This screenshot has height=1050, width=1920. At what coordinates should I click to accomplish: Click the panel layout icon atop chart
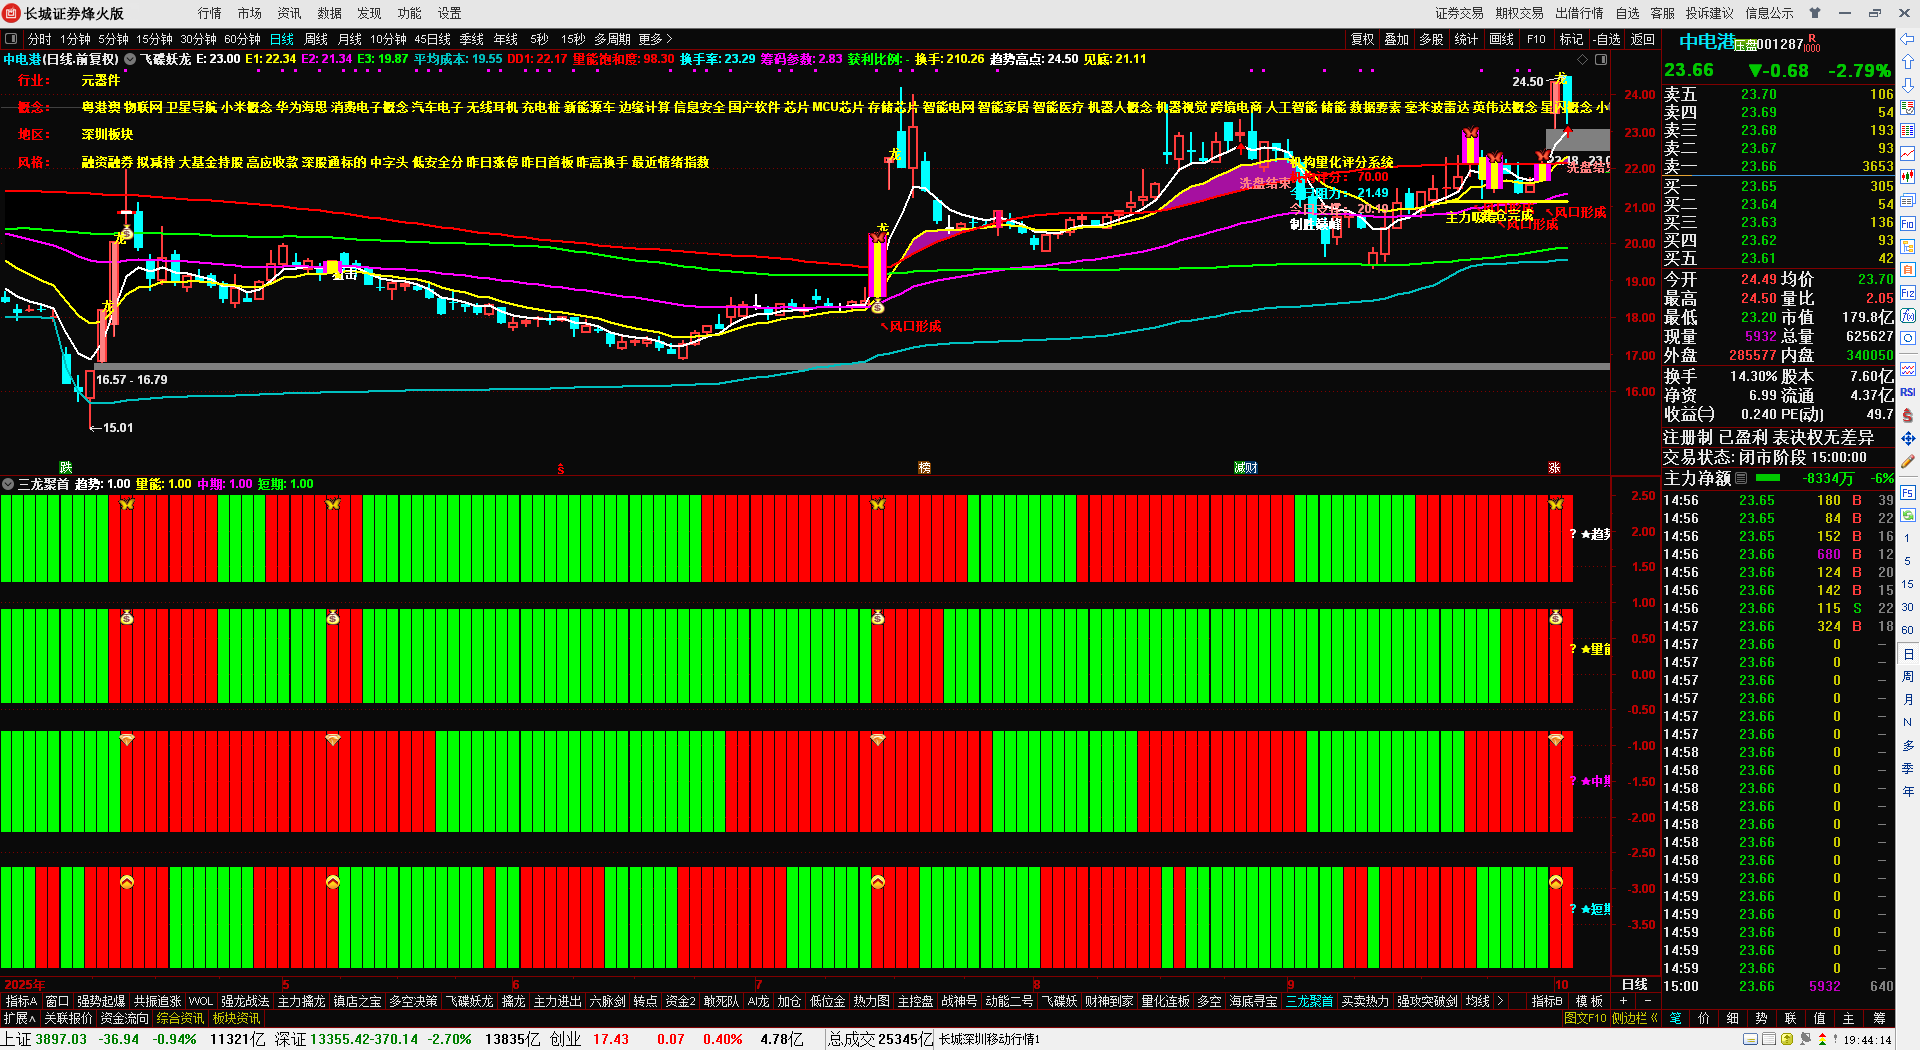tap(1601, 59)
